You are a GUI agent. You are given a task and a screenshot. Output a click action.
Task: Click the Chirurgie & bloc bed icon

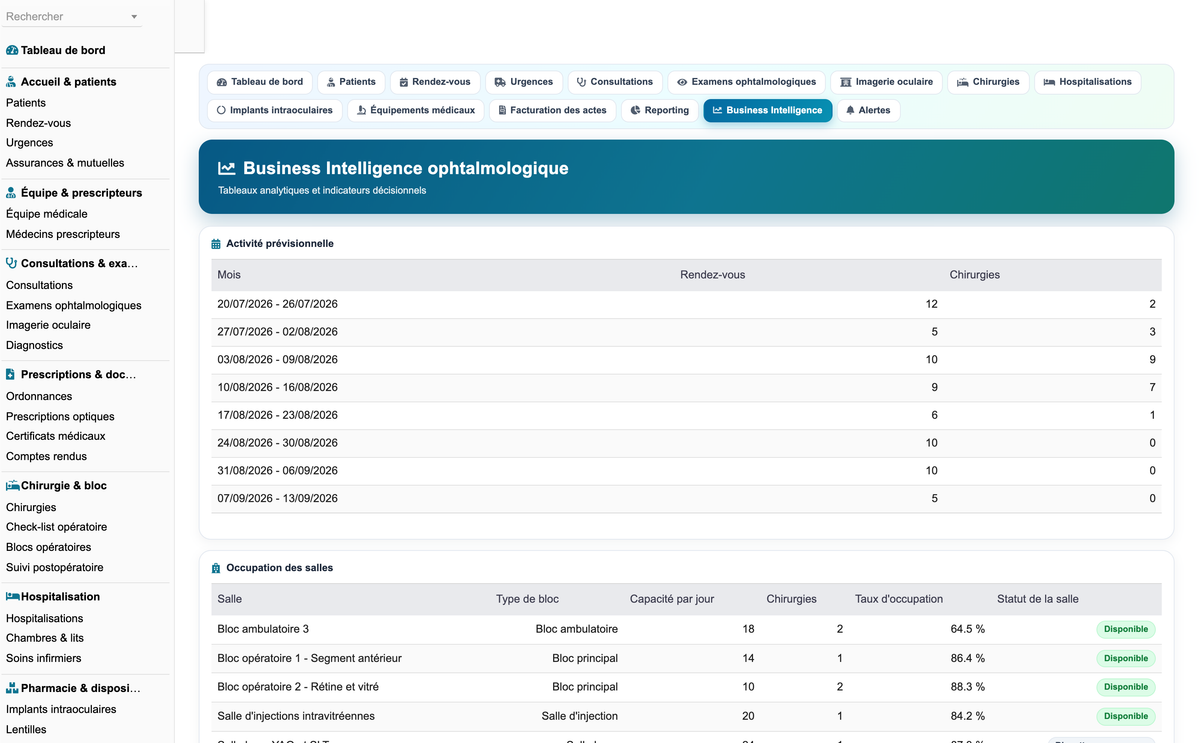(13, 486)
